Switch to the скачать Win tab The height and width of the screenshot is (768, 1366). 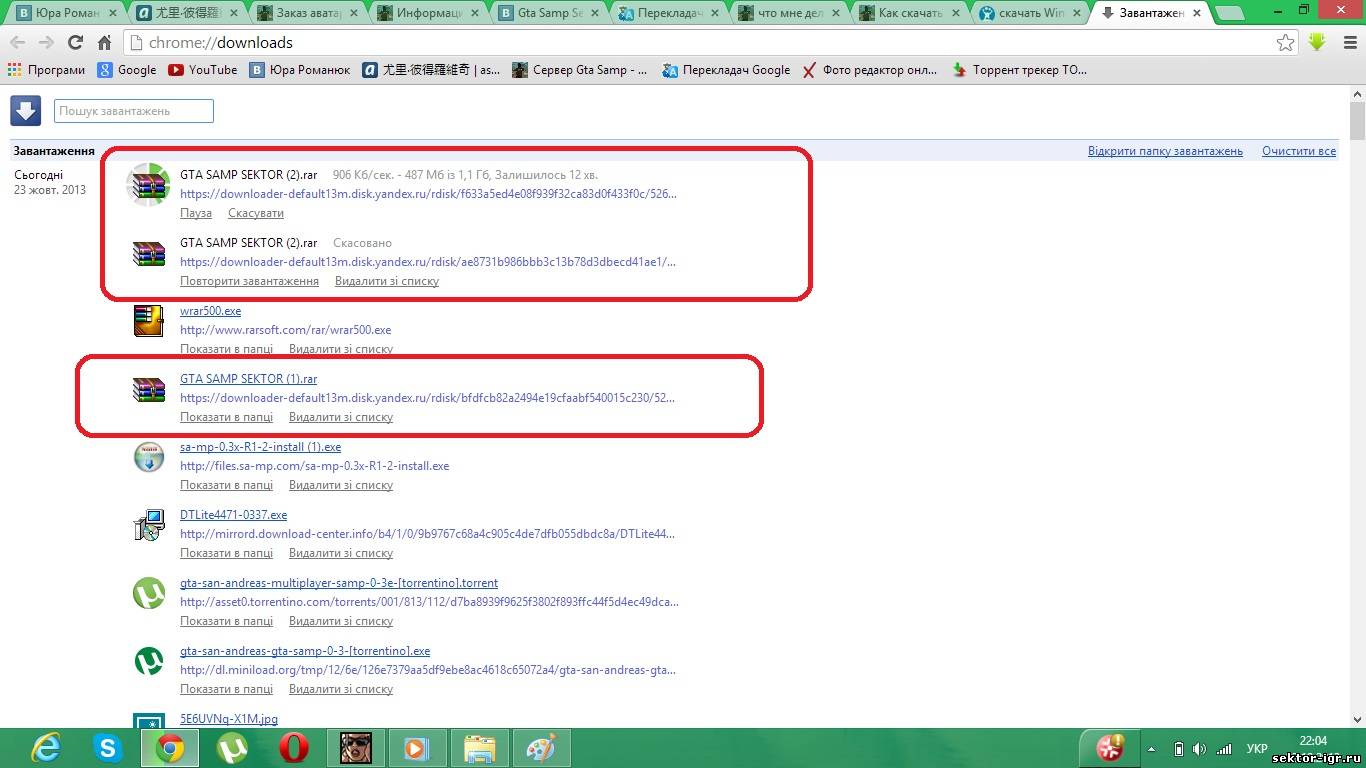[x=1031, y=14]
